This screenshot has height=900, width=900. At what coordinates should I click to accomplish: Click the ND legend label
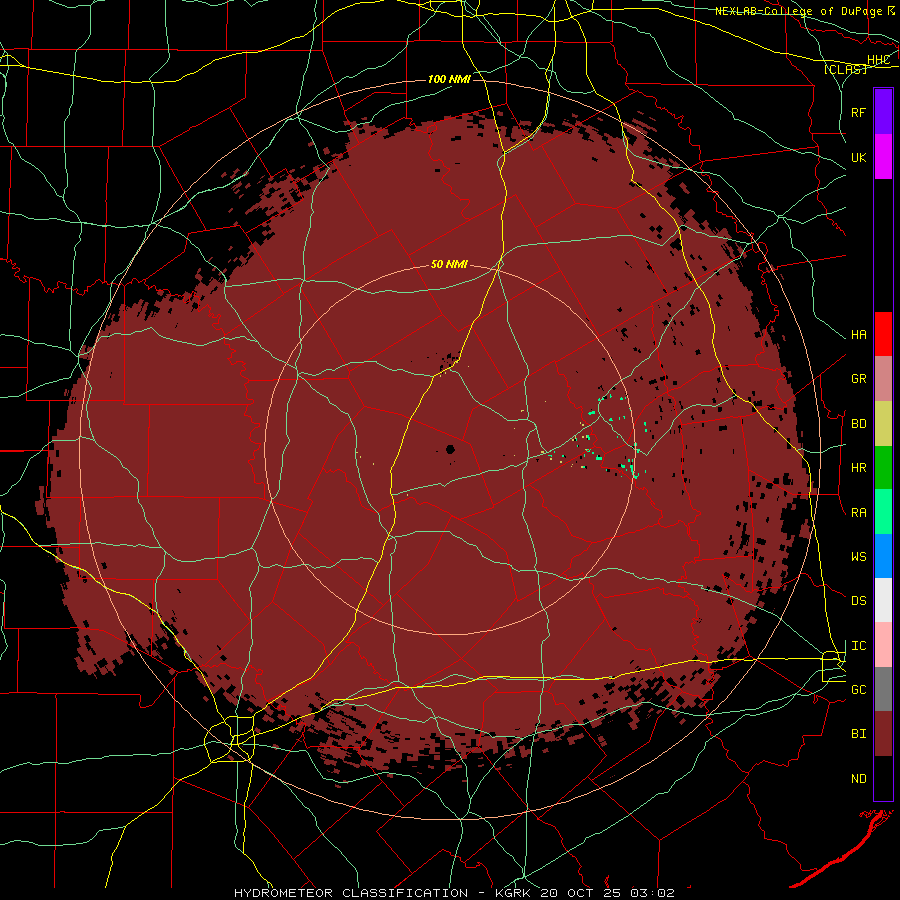[x=858, y=778]
